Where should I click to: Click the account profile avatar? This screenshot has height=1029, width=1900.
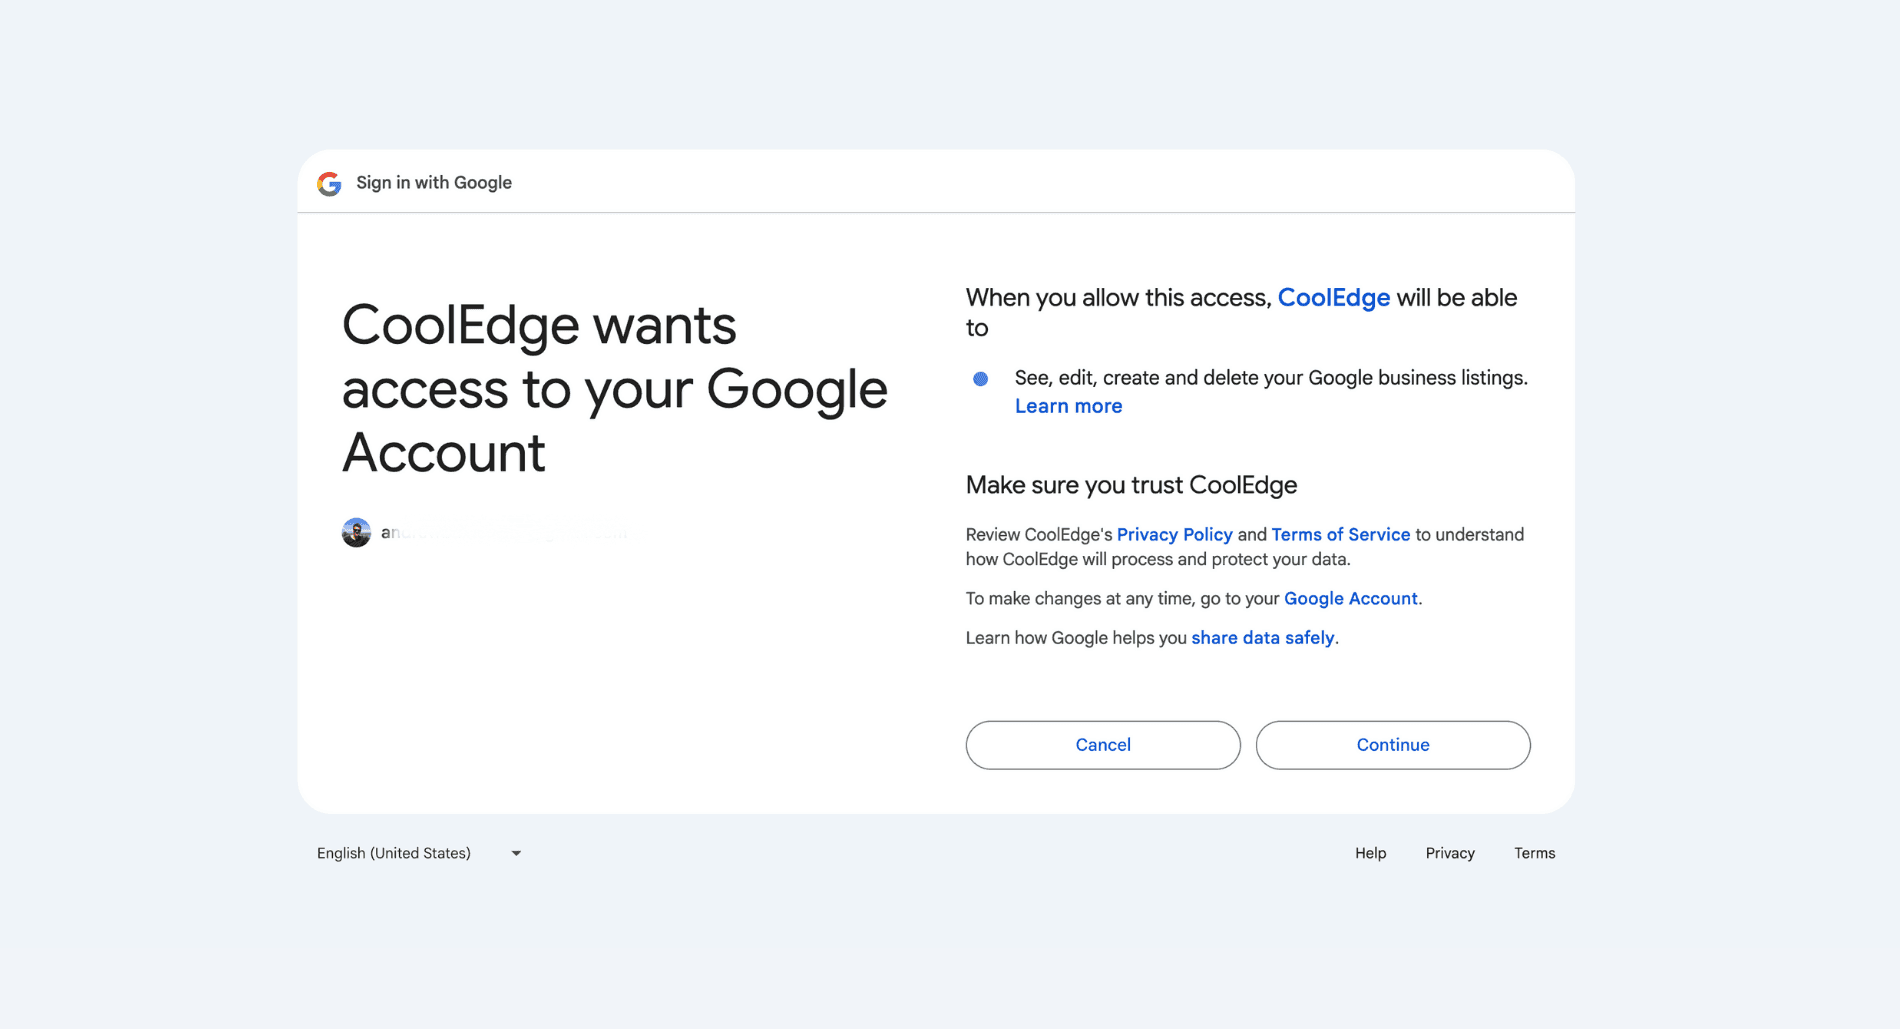click(356, 532)
